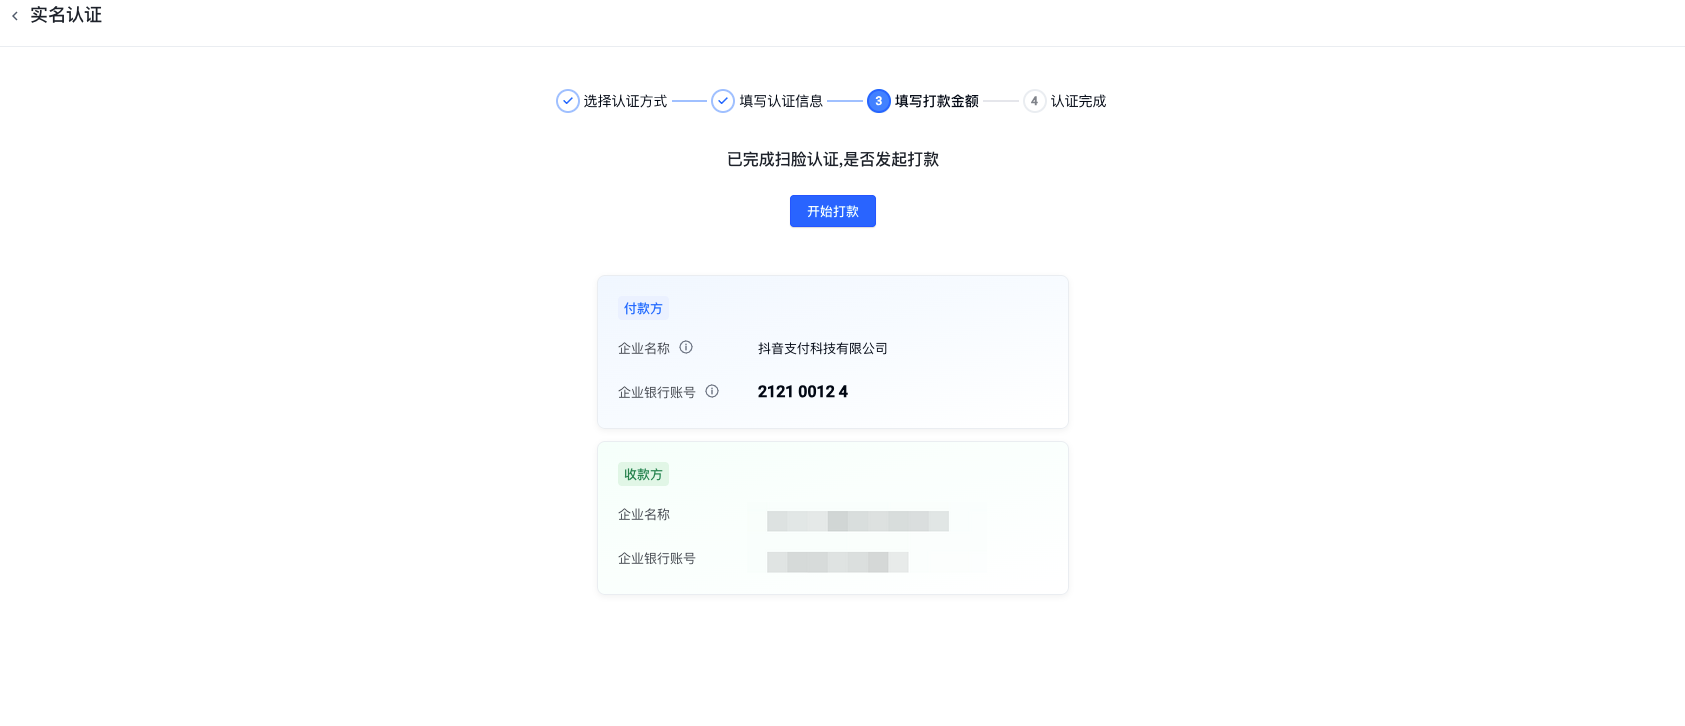Select the 填写打款金额 step label
Screen dimensions: 1685x726
coord(936,101)
